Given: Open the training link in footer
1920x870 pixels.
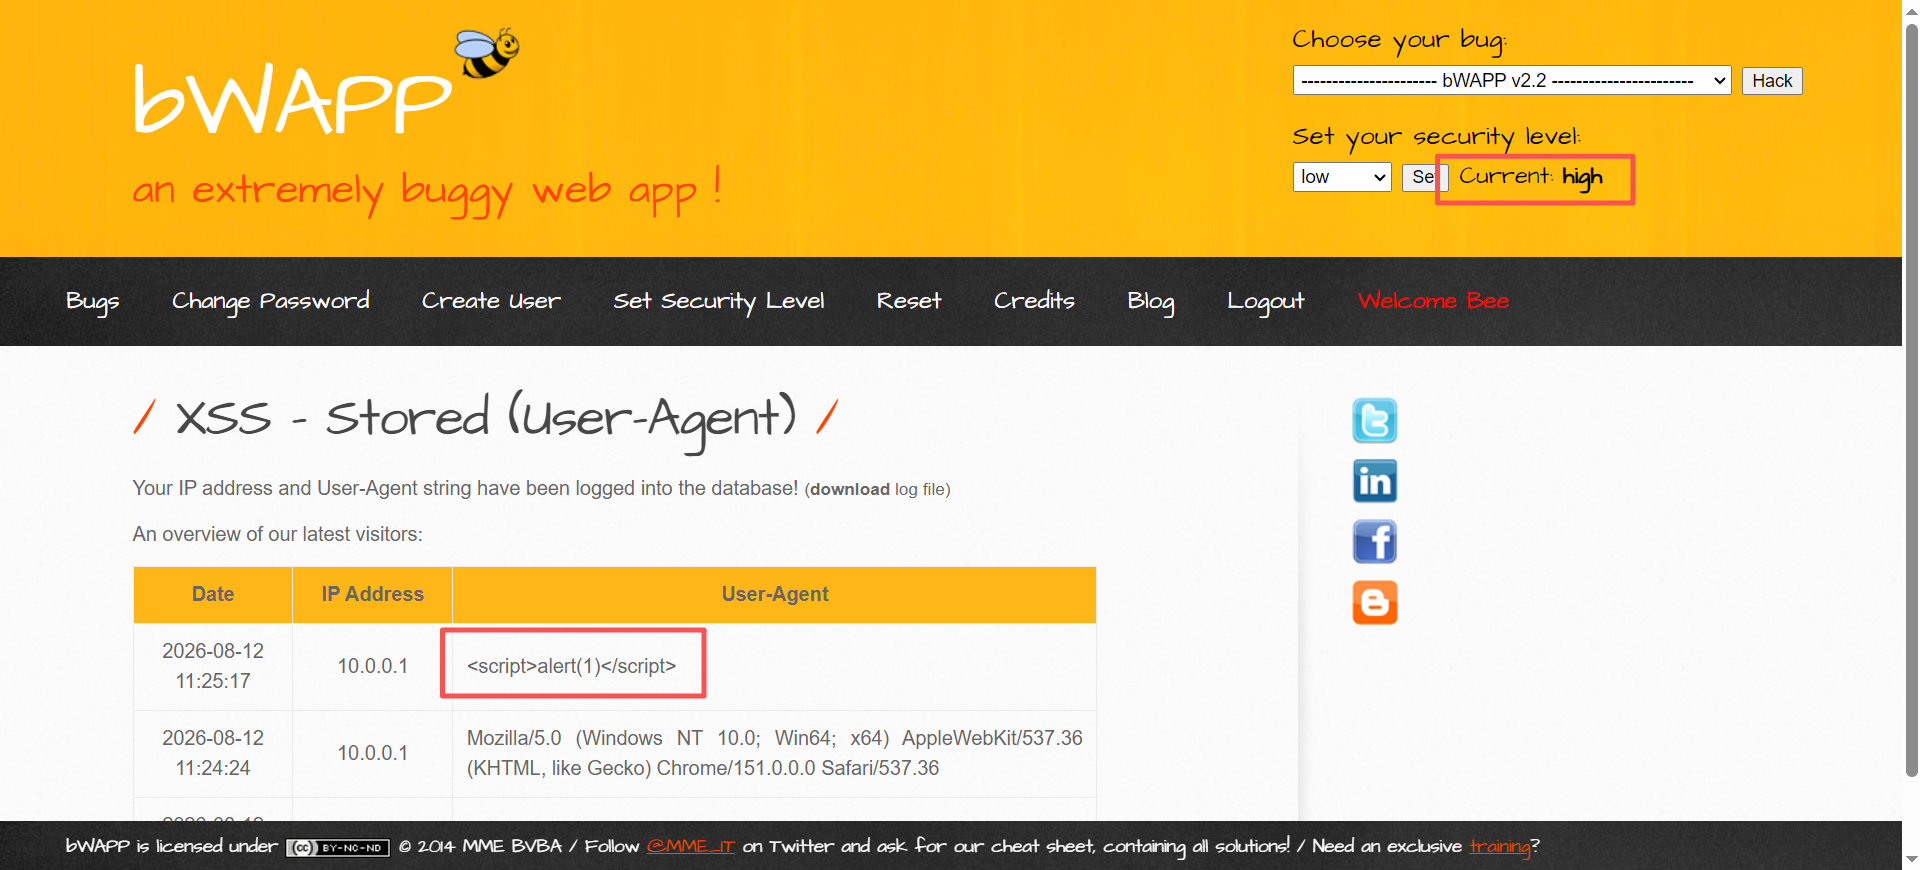Looking at the screenshot, I should (1500, 847).
